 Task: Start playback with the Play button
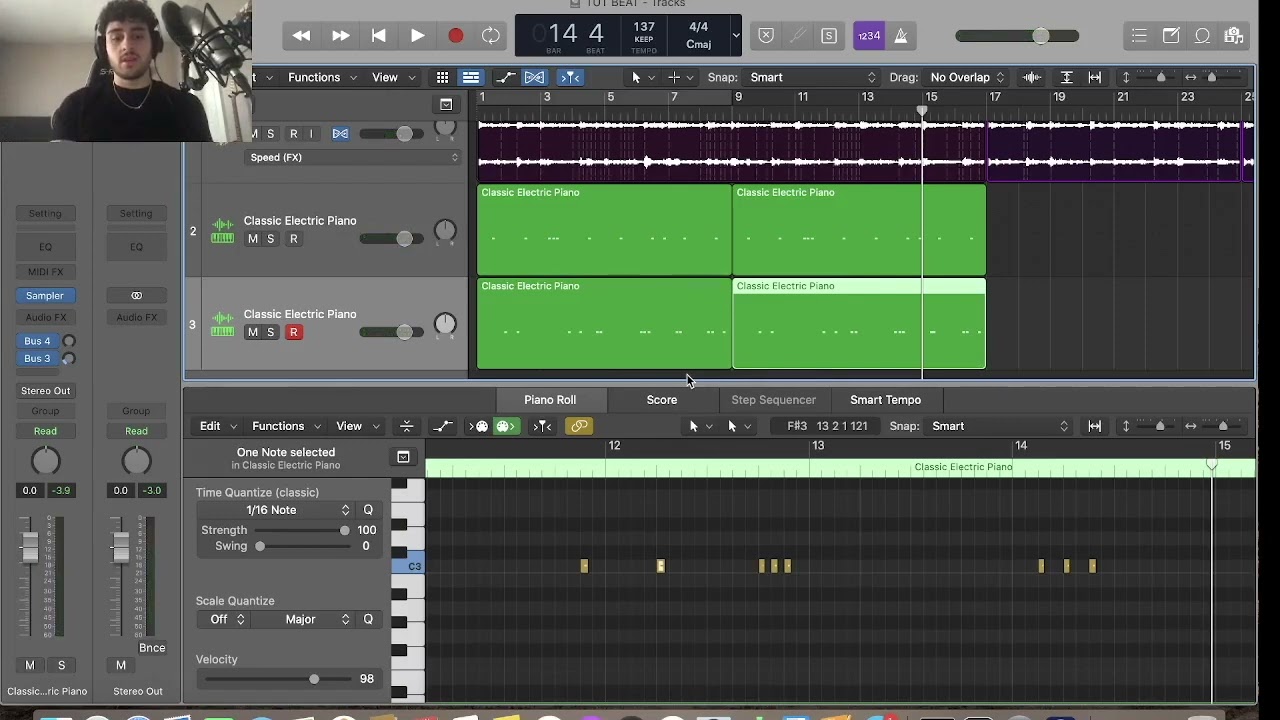click(417, 36)
